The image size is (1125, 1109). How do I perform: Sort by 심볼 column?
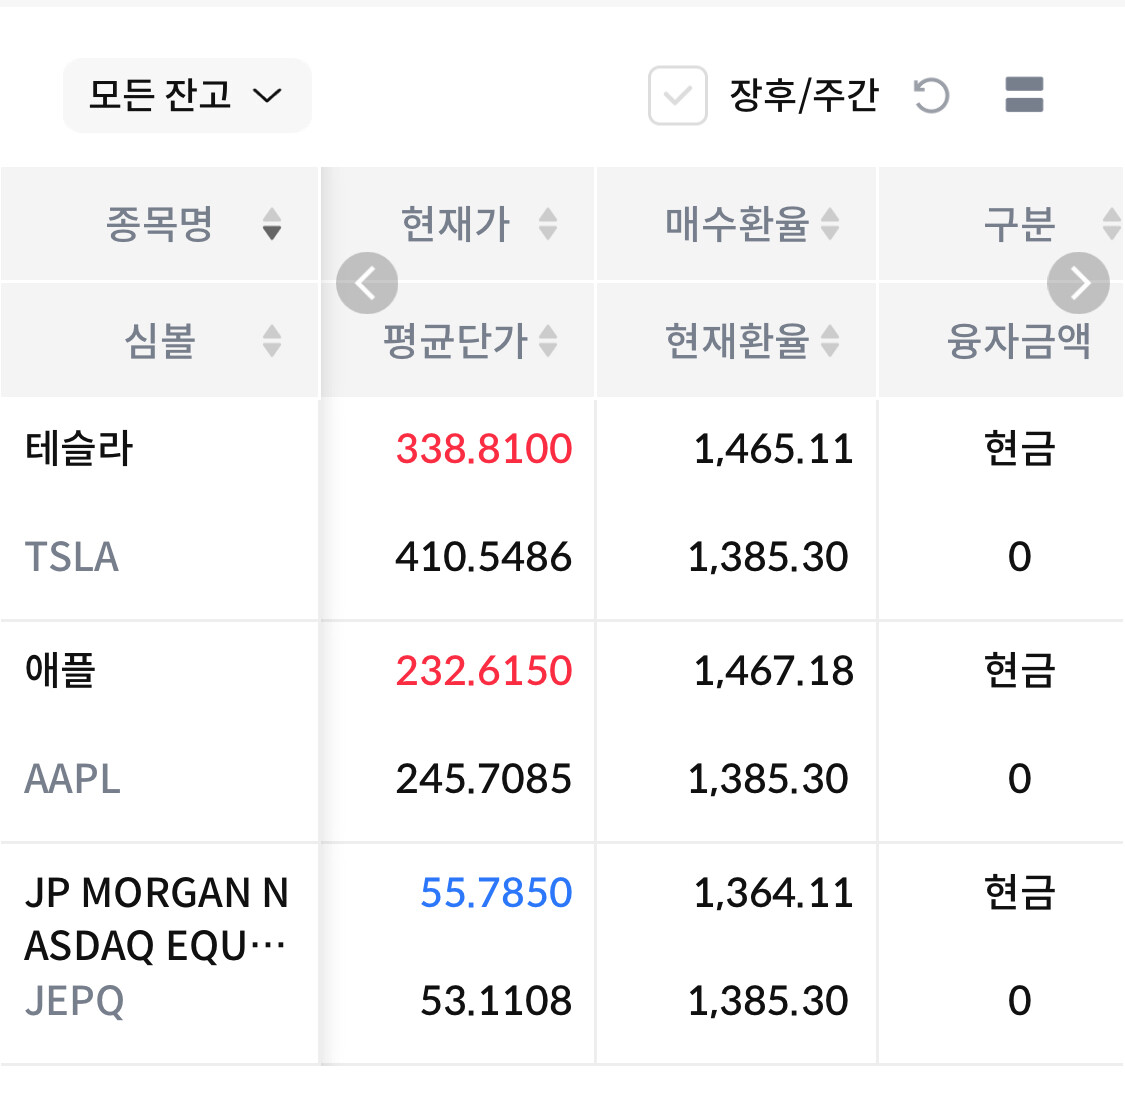(160, 341)
